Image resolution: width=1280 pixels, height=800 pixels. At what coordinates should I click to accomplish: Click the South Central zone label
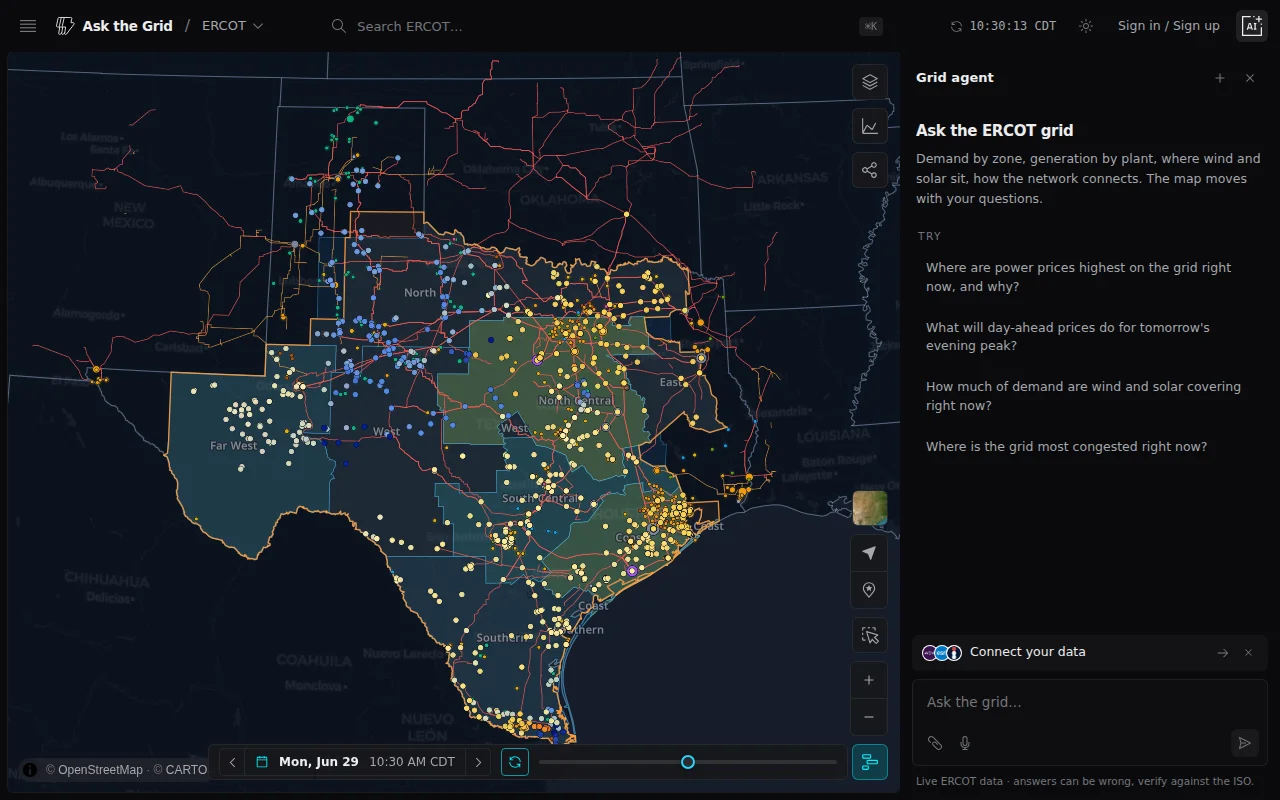click(539, 498)
